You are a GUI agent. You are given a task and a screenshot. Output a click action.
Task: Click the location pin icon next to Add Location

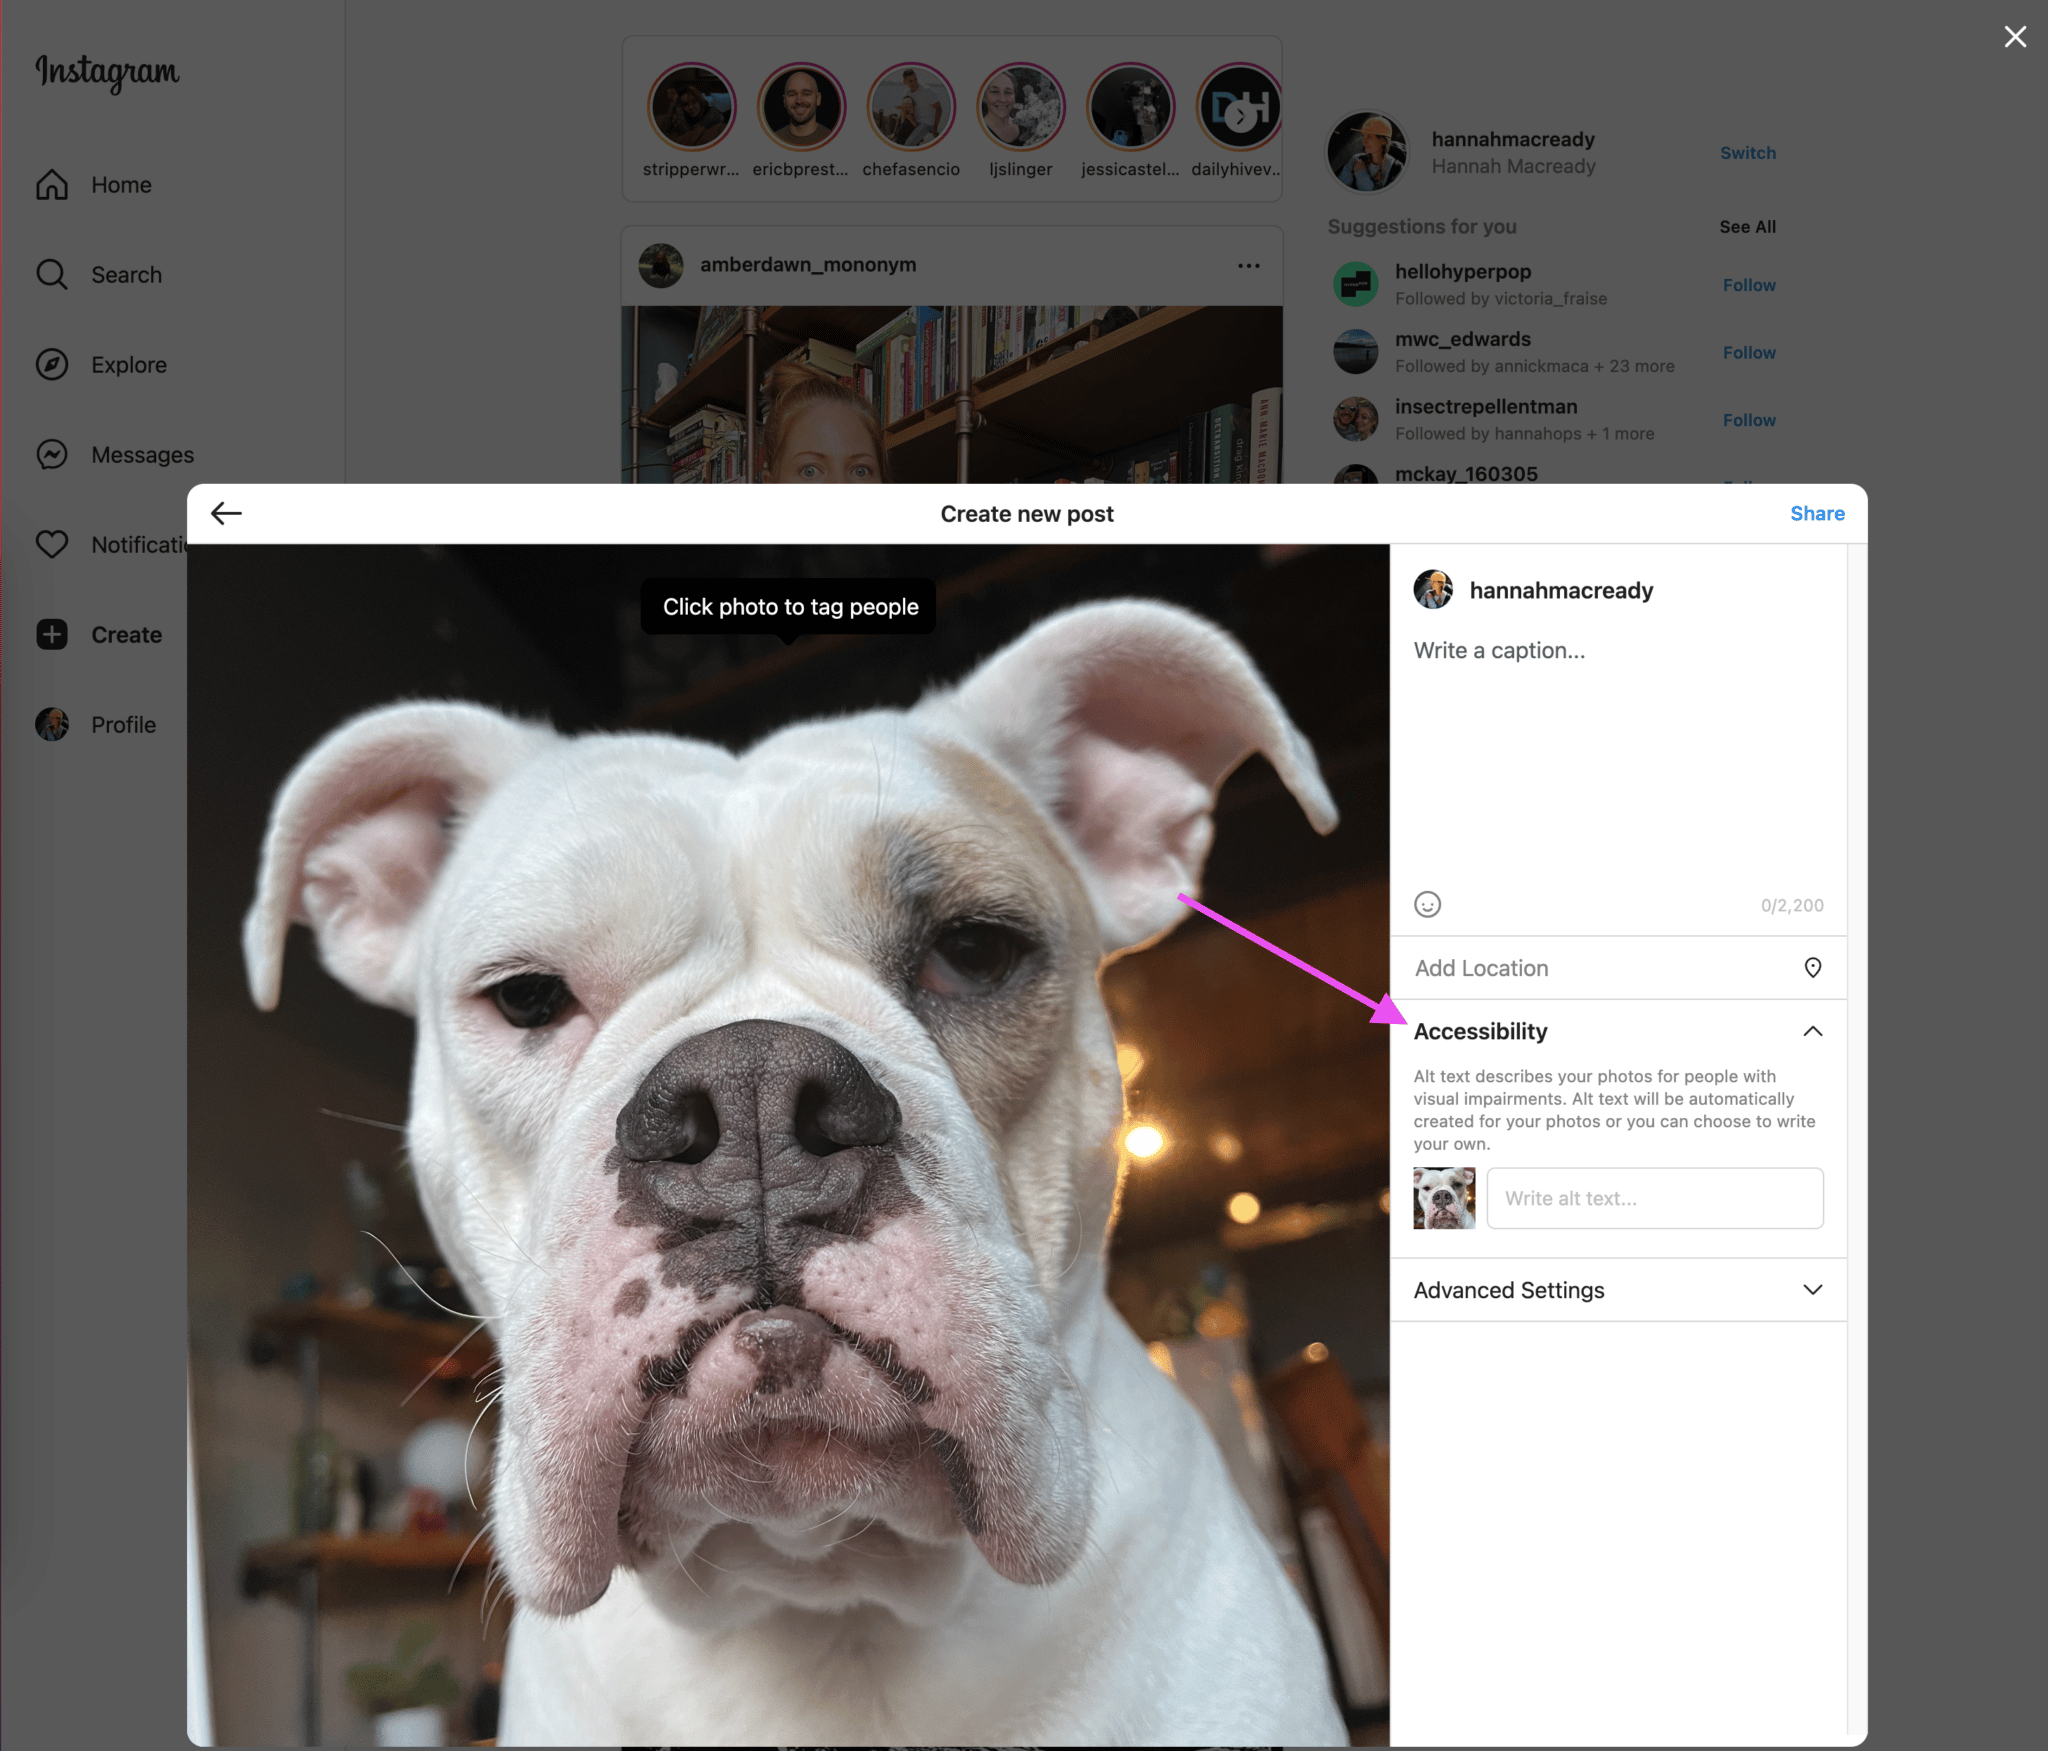click(x=1812, y=967)
